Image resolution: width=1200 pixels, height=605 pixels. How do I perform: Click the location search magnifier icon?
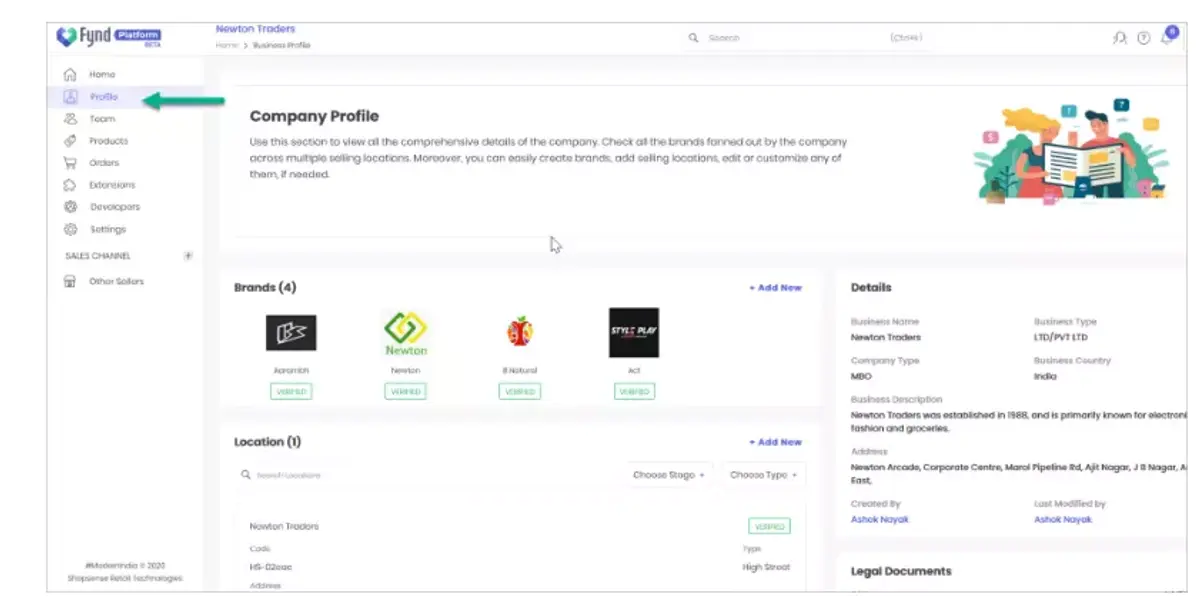pos(245,475)
